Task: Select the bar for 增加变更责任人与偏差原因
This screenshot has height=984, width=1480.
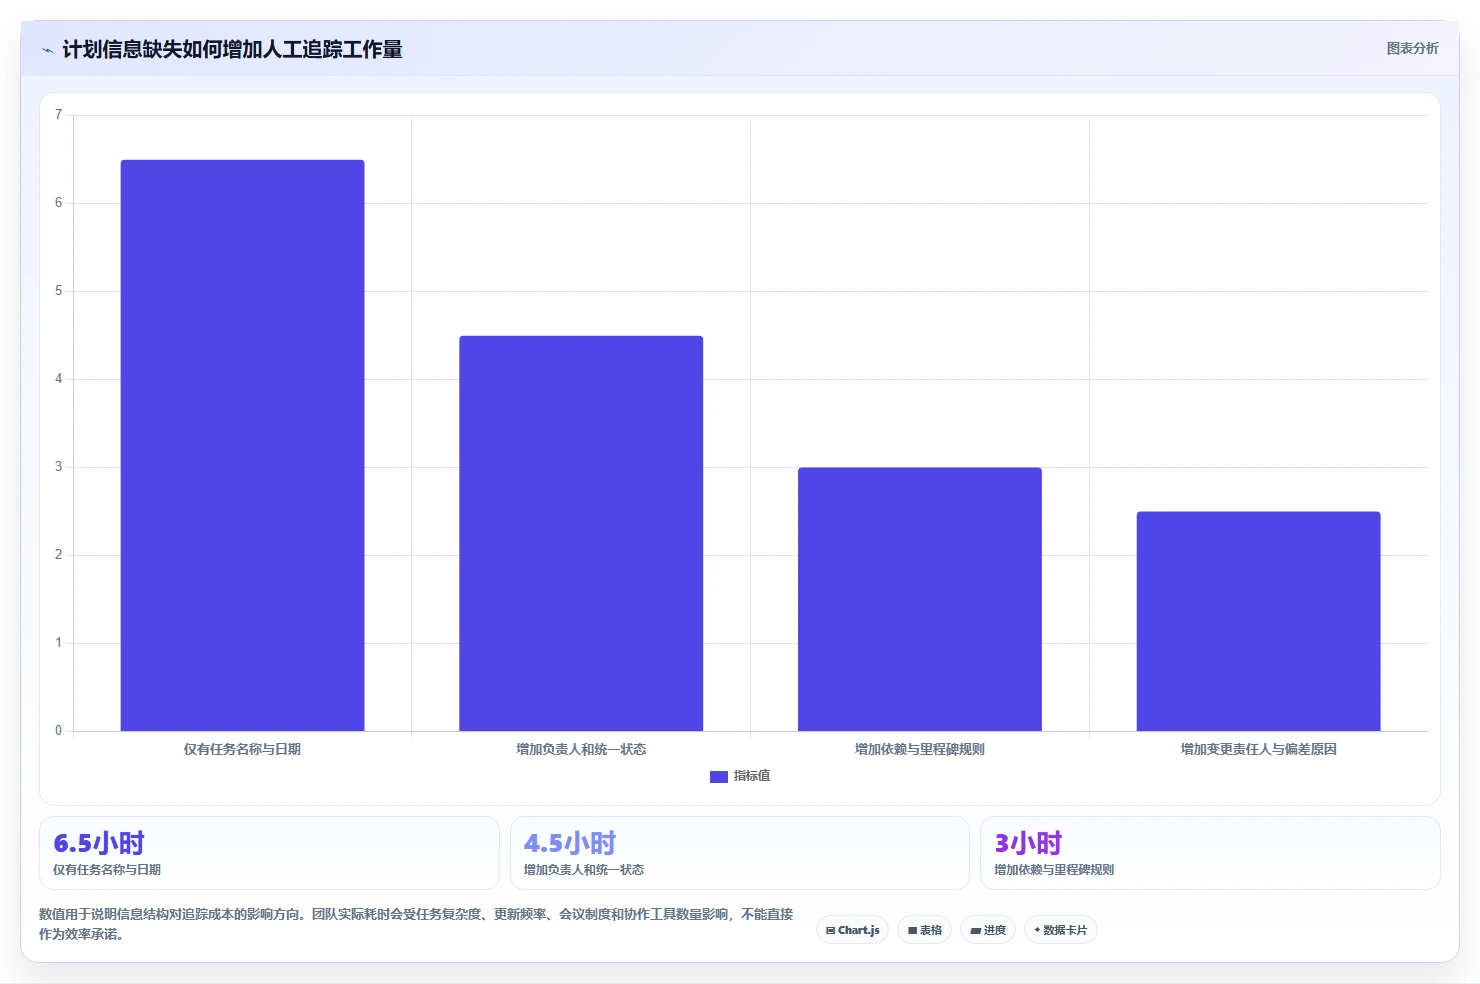Action: tap(1258, 621)
